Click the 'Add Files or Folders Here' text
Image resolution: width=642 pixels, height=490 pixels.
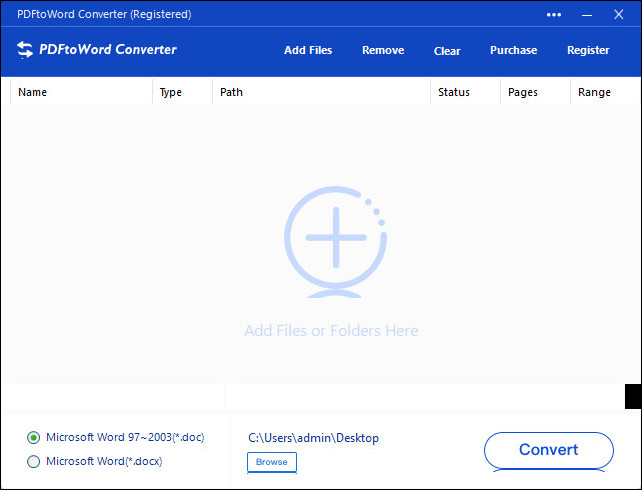[331, 330]
